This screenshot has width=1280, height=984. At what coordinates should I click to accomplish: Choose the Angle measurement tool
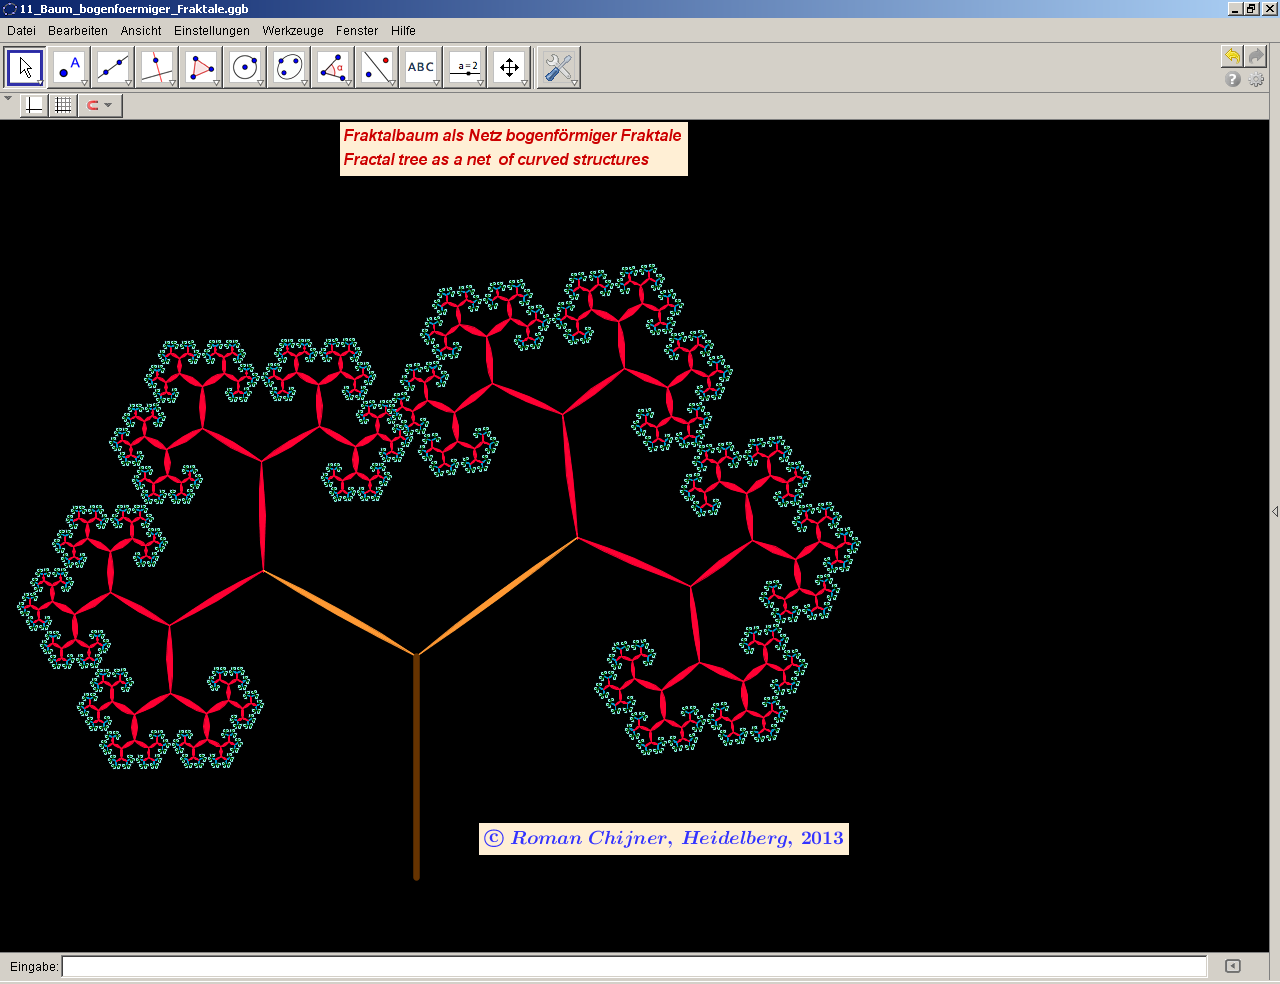333,68
